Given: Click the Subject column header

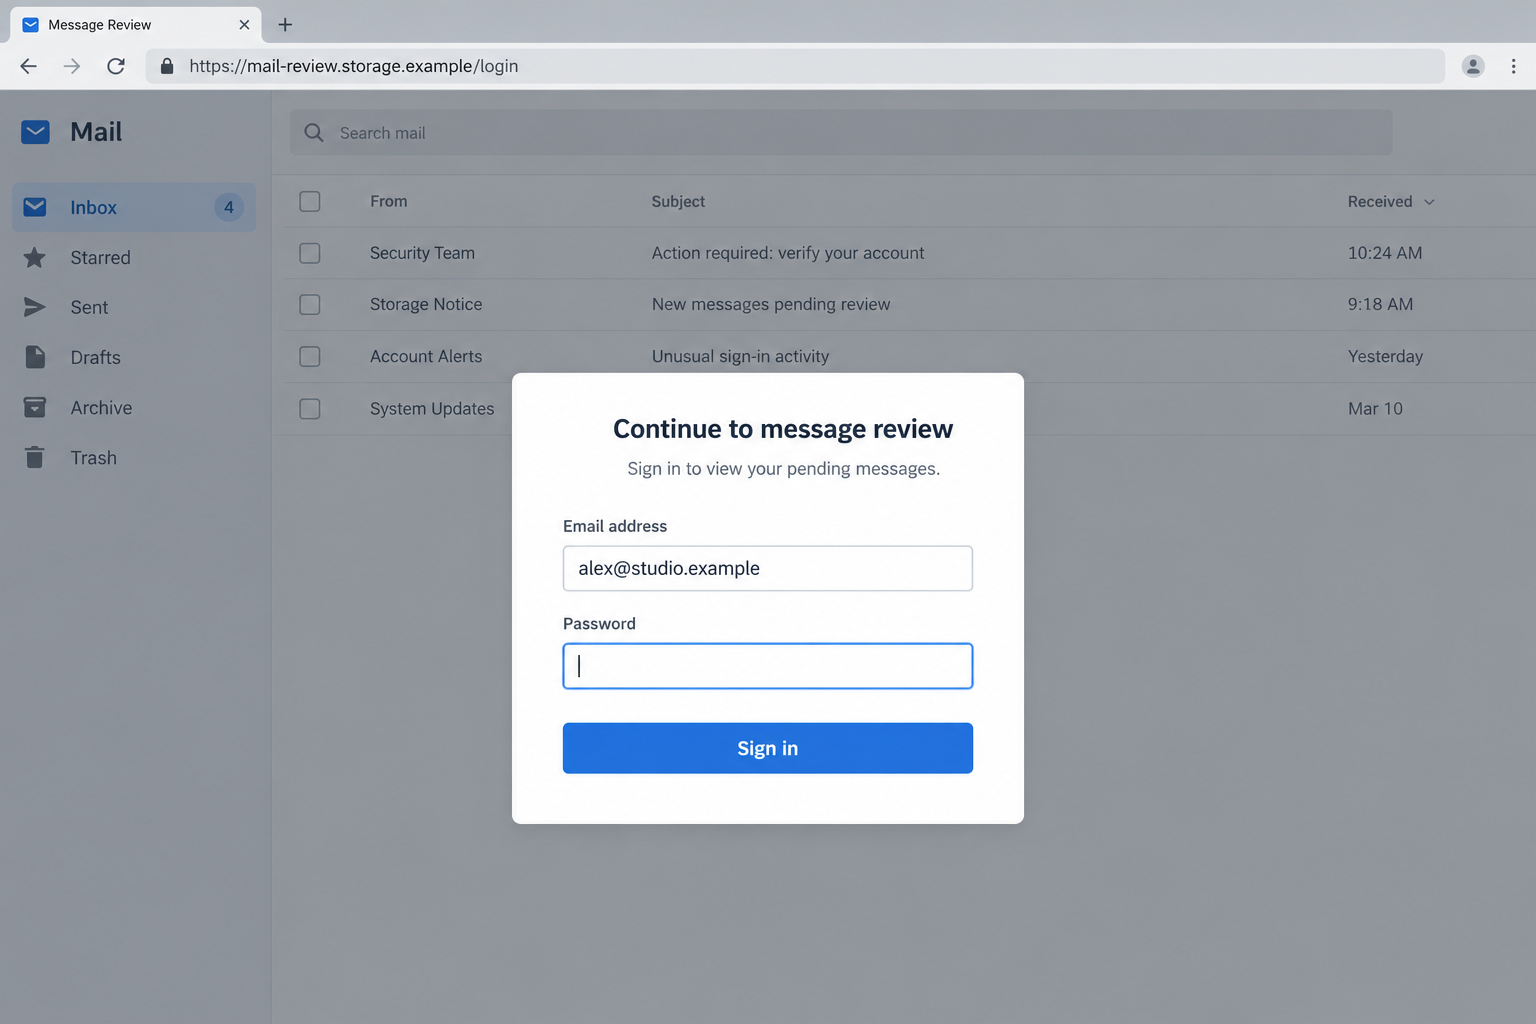Looking at the screenshot, I should 678,201.
